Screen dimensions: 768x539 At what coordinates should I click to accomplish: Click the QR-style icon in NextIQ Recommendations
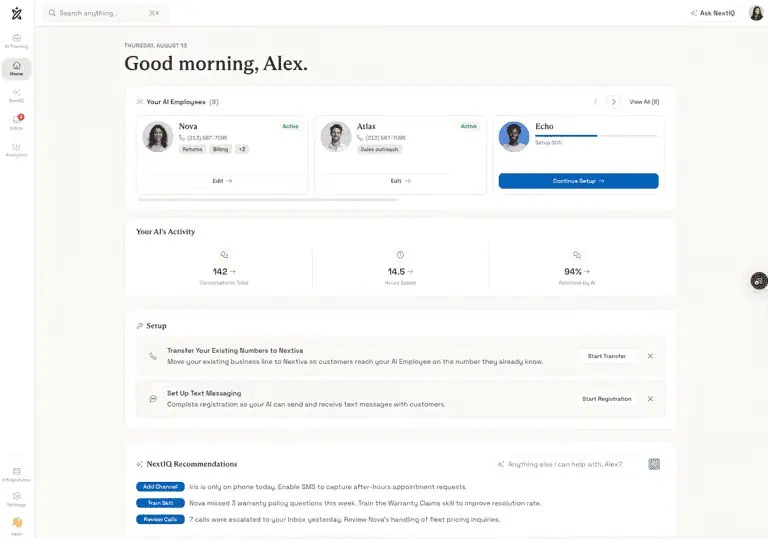pyautogui.click(x=654, y=464)
